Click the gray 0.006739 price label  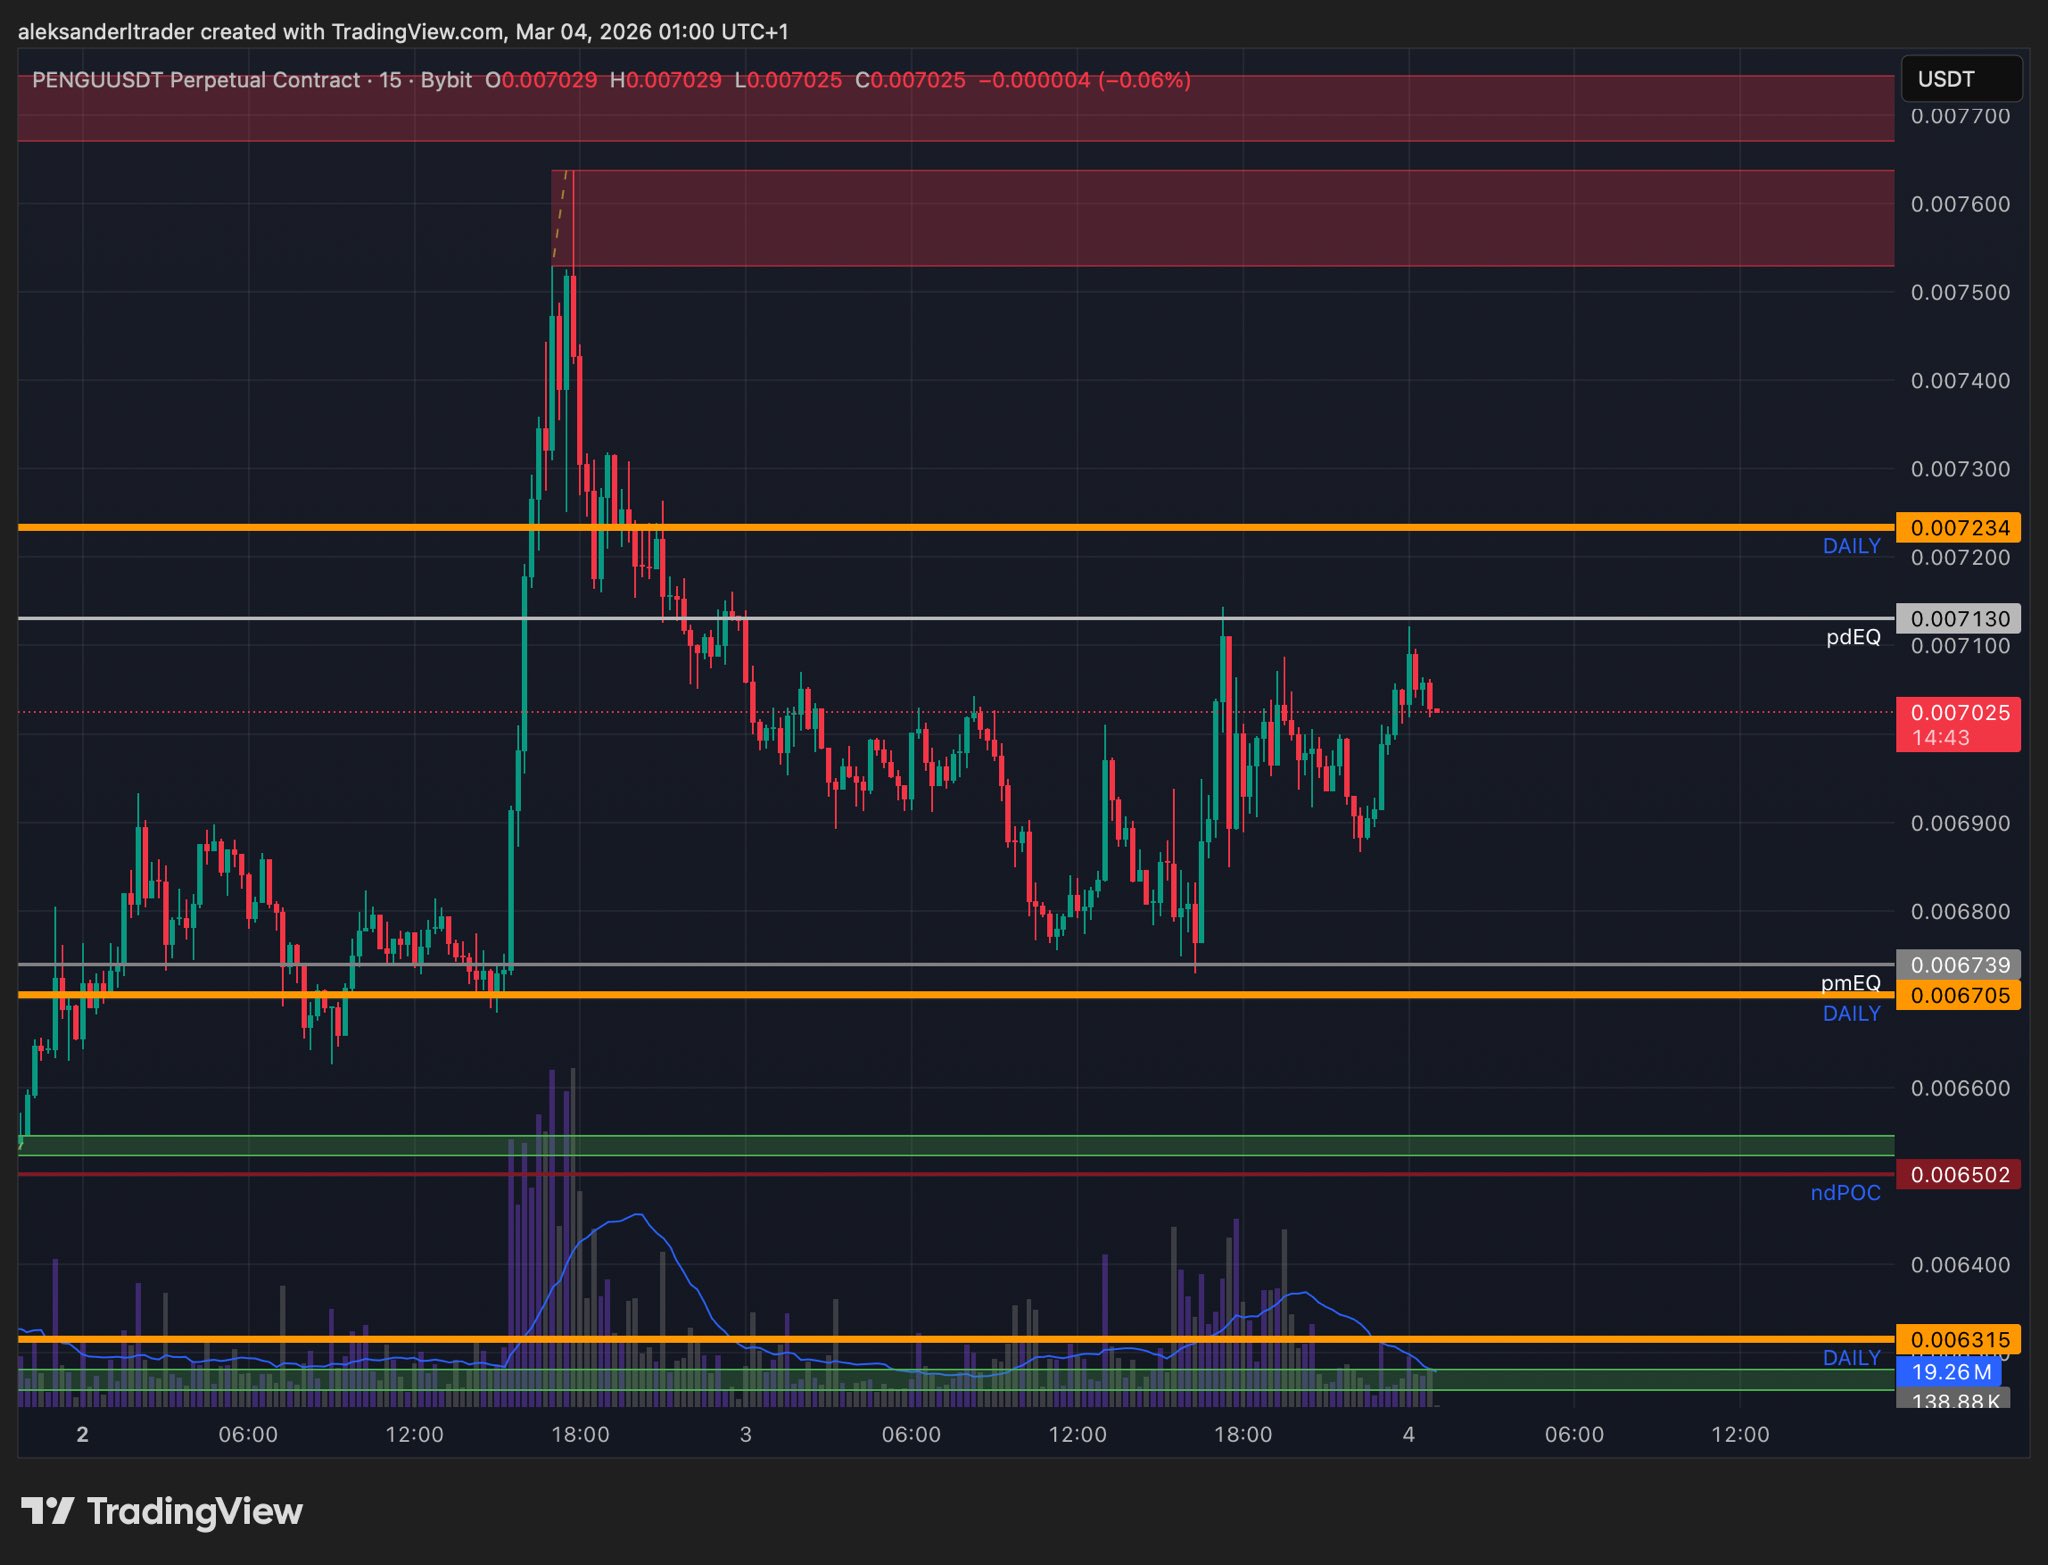[1958, 965]
